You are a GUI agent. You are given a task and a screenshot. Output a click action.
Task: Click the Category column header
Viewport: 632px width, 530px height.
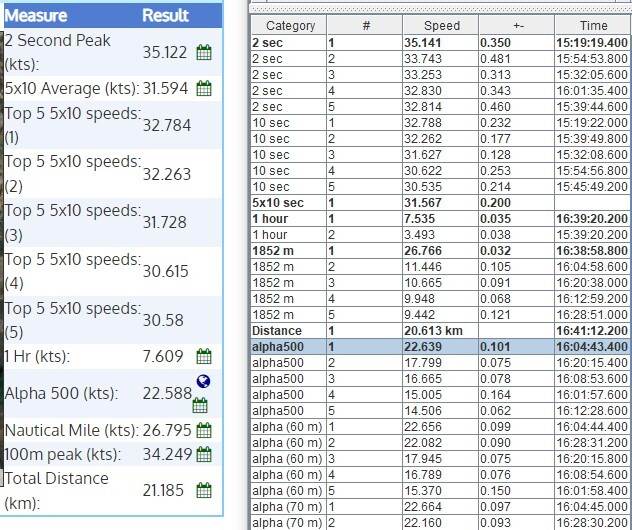[288, 25]
